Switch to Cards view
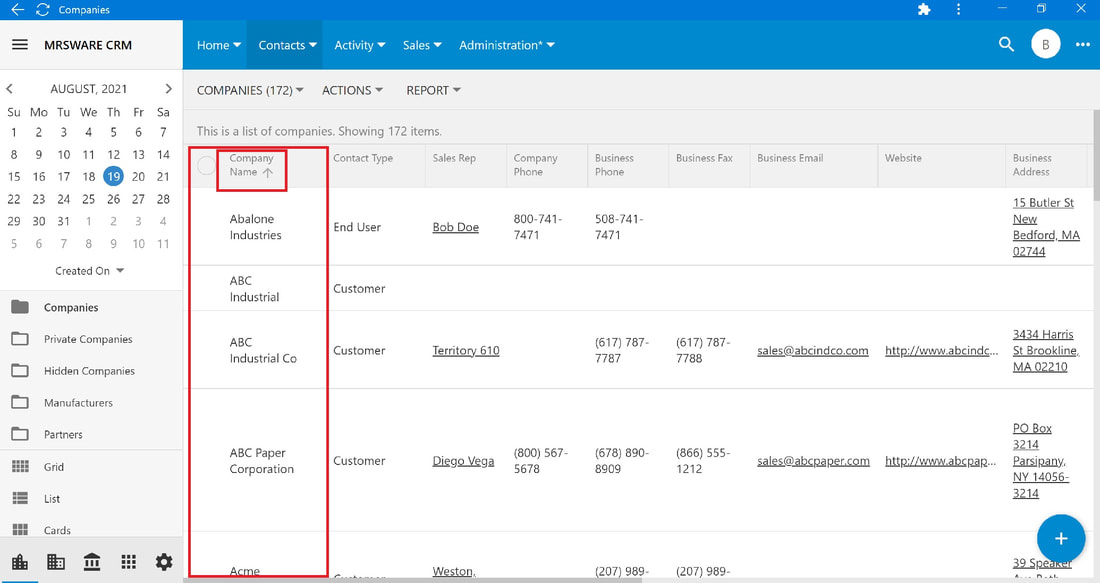This screenshot has width=1100, height=583. [x=57, y=530]
